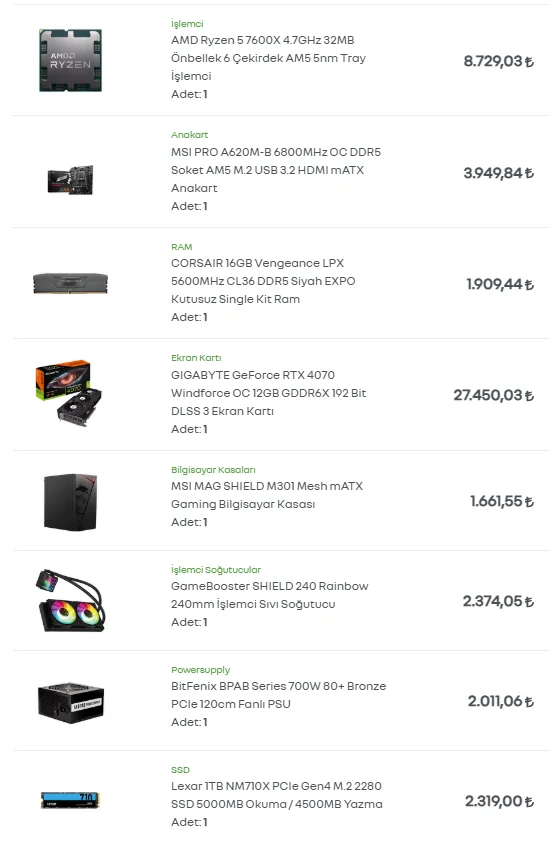The height and width of the screenshot is (856, 549).
Task: Open the Lexar 1TB NM710X product title
Action: point(277,795)
